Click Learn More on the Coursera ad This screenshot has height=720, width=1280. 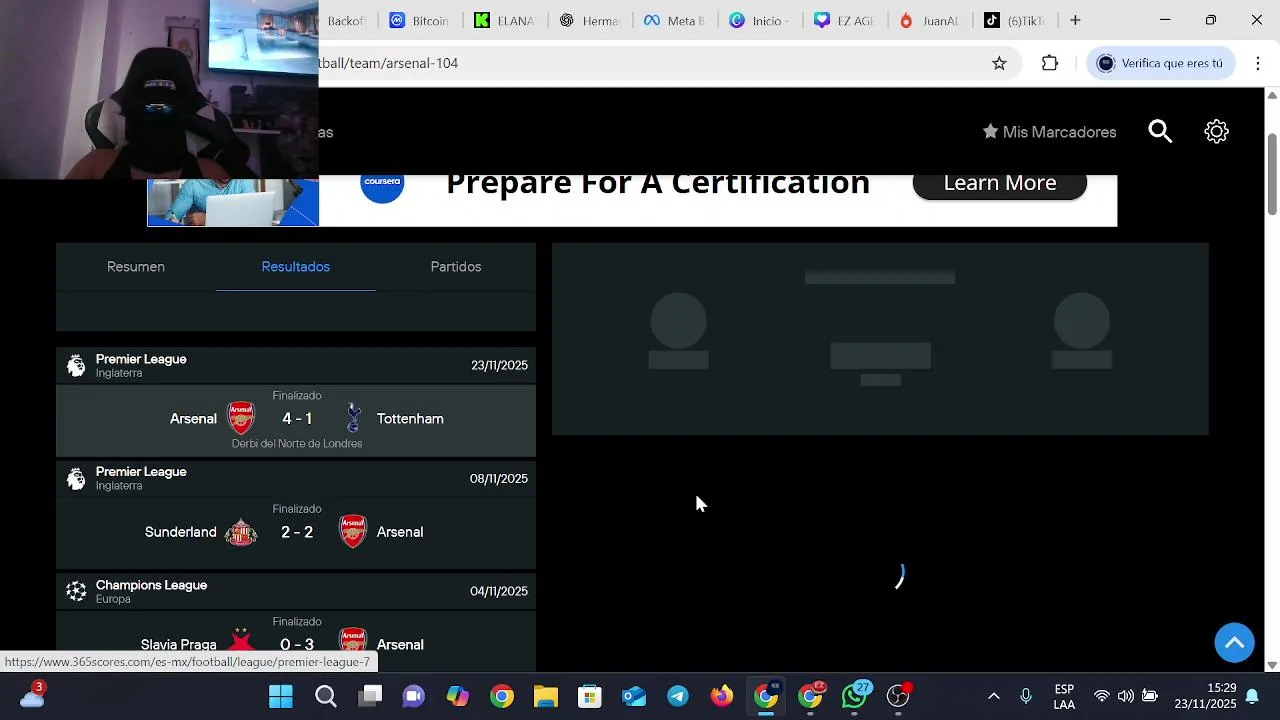tap(1000, 183)
